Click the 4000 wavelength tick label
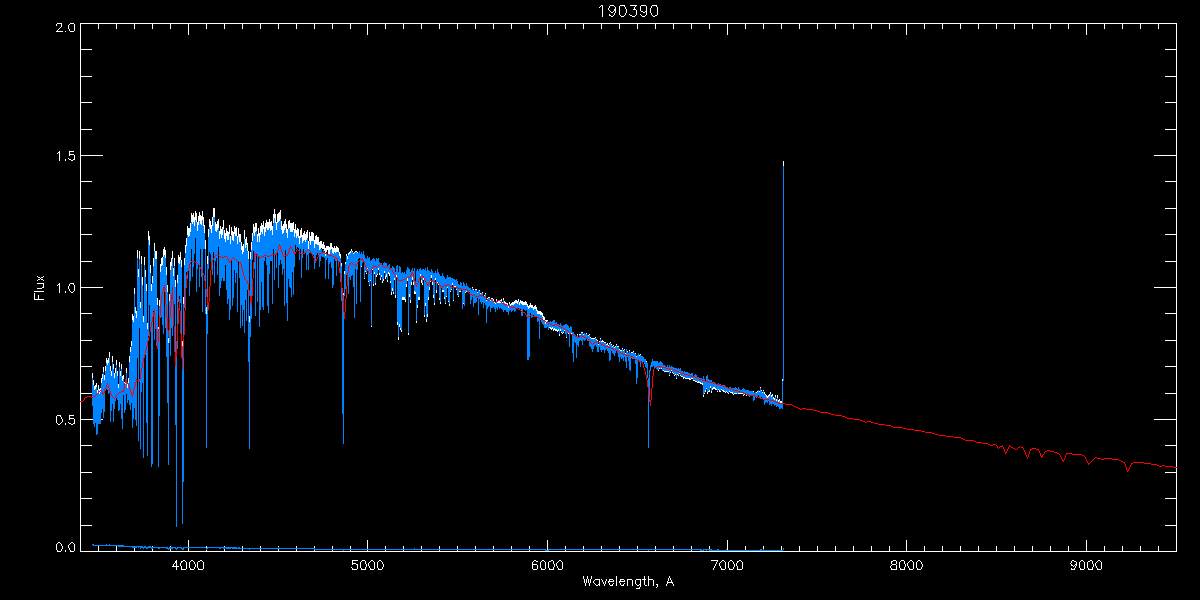This screenshot has width=1200, height=600. pyautogui.click(x=188, y=566)
